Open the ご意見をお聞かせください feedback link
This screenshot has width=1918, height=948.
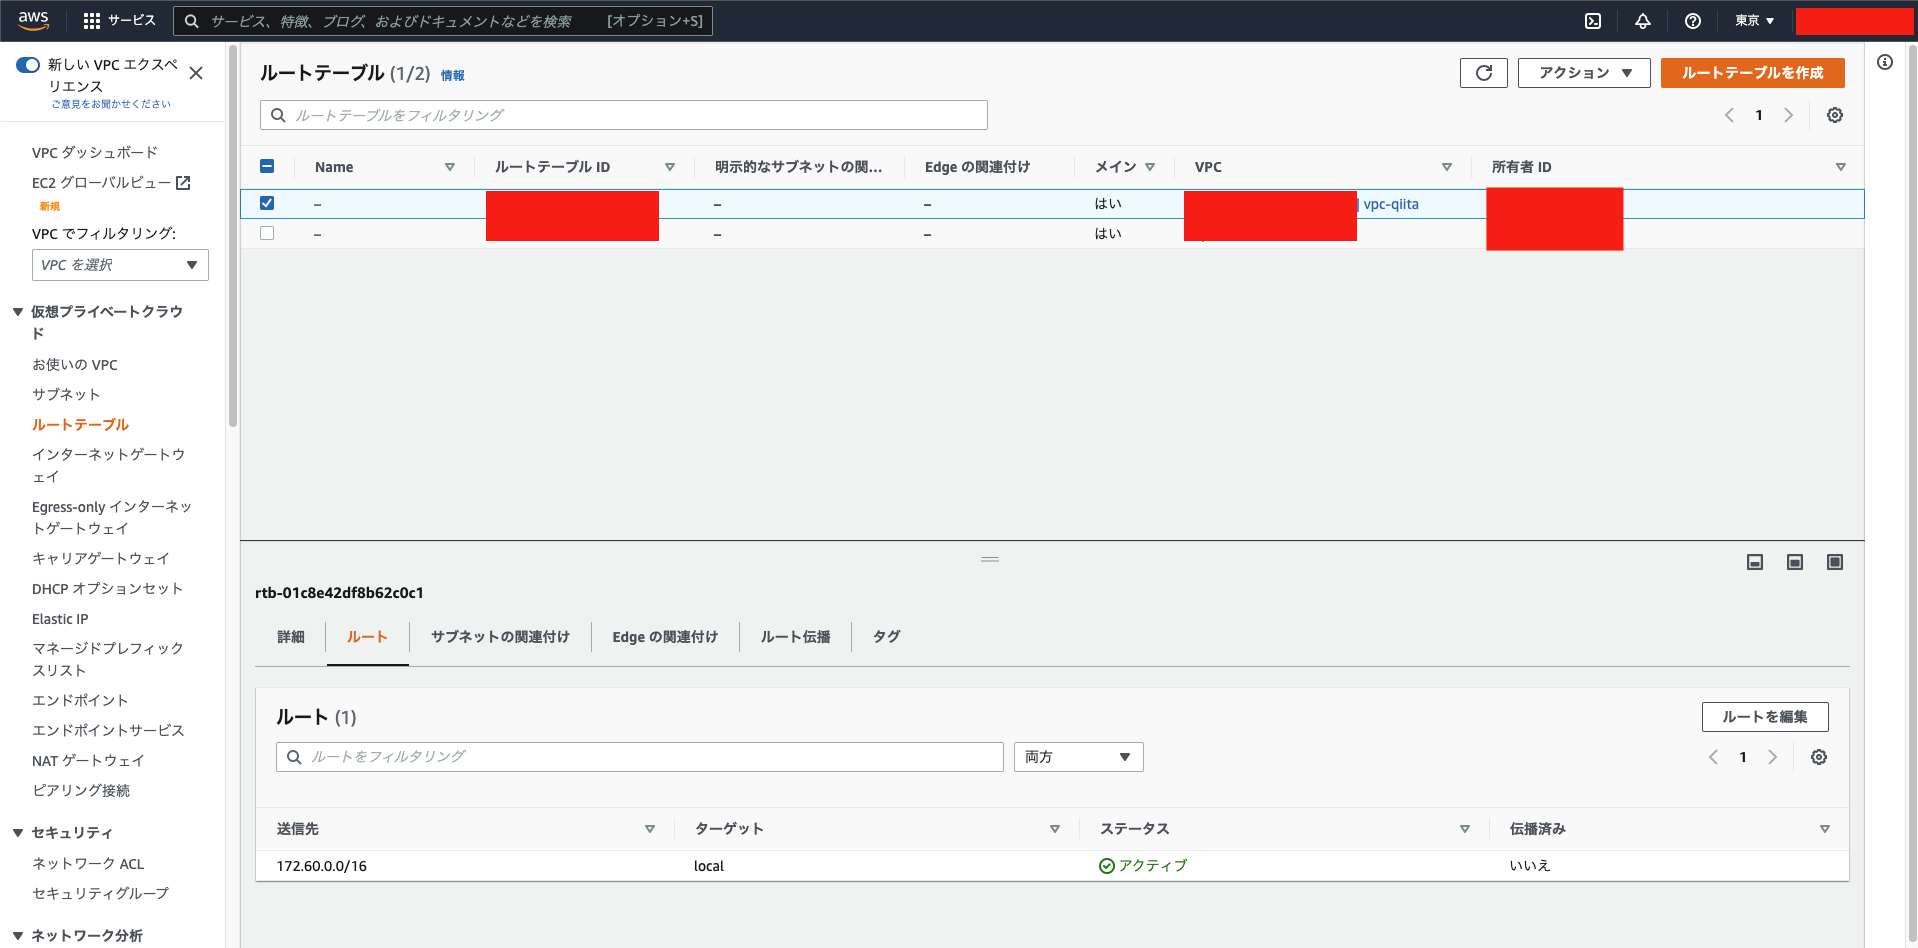pyautogui.click(x=111, y=104)
